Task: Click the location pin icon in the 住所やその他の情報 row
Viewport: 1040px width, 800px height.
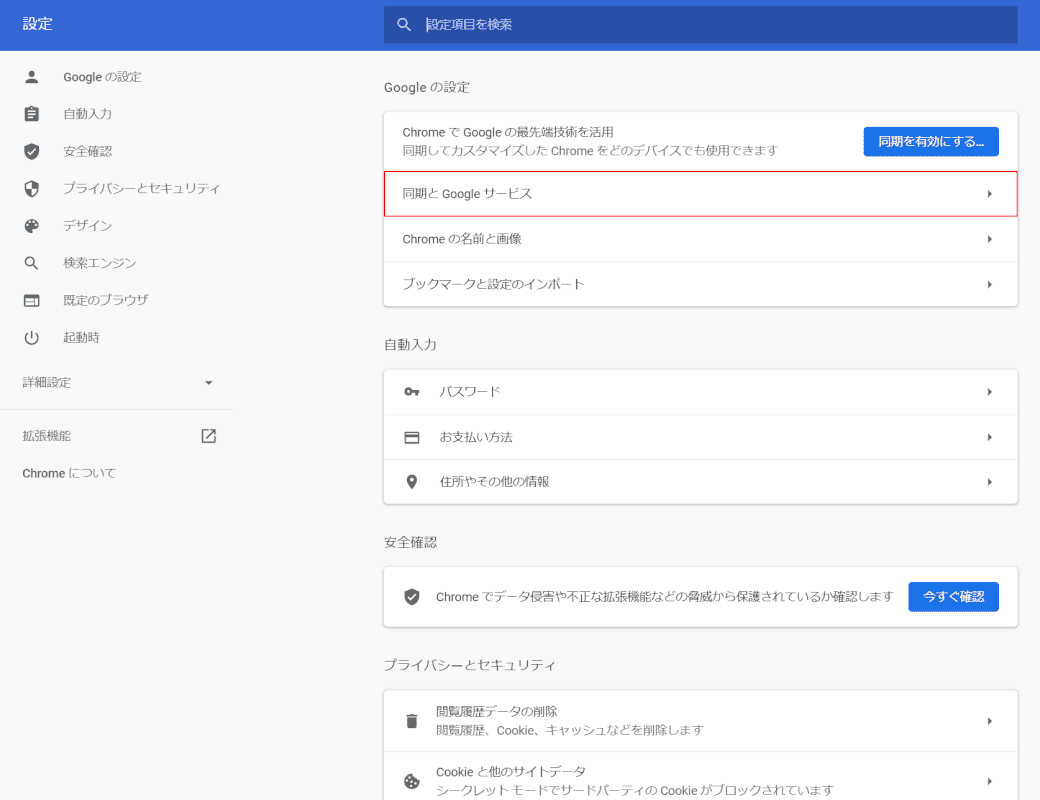Action: pyautogui.click(x=412, y=482)
